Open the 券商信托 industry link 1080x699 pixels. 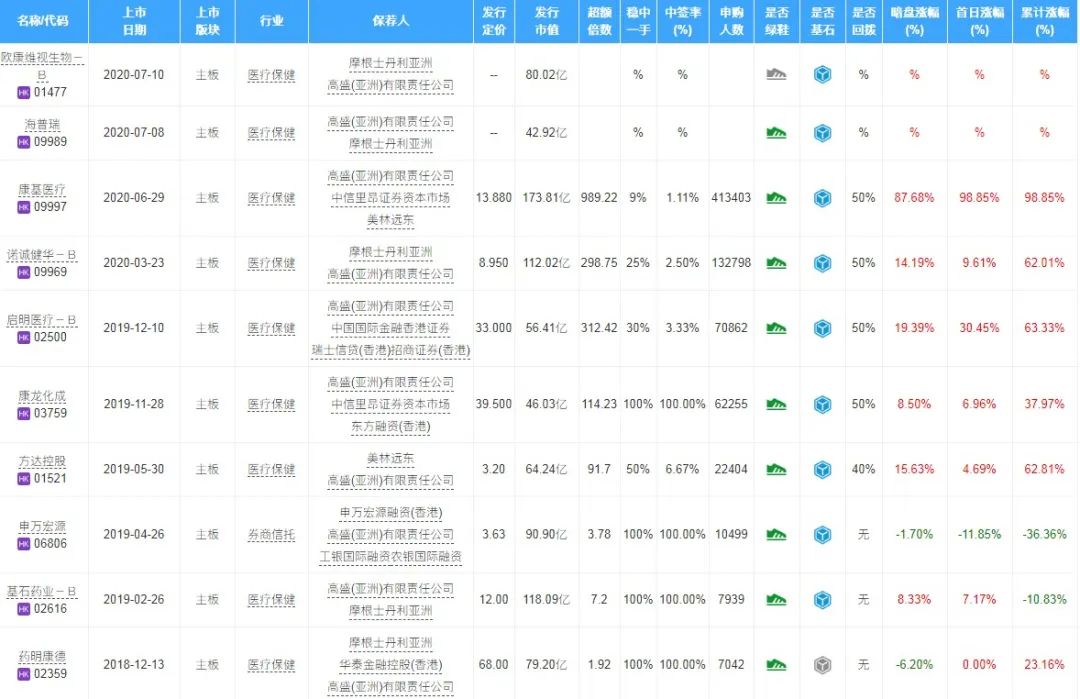click(271, 534)
